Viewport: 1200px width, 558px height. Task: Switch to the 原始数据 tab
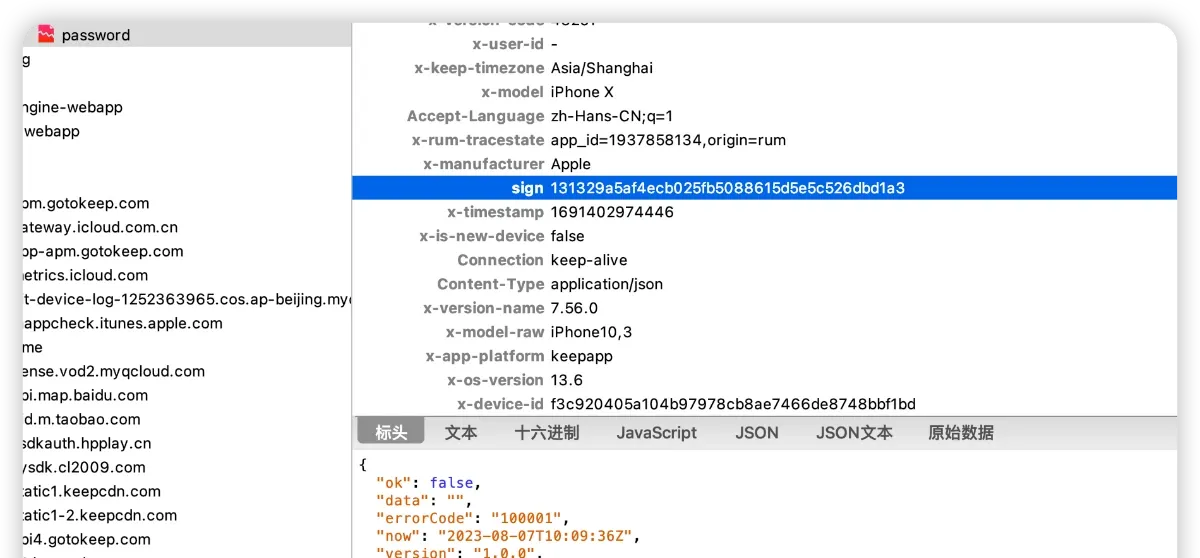pos(961,433)
